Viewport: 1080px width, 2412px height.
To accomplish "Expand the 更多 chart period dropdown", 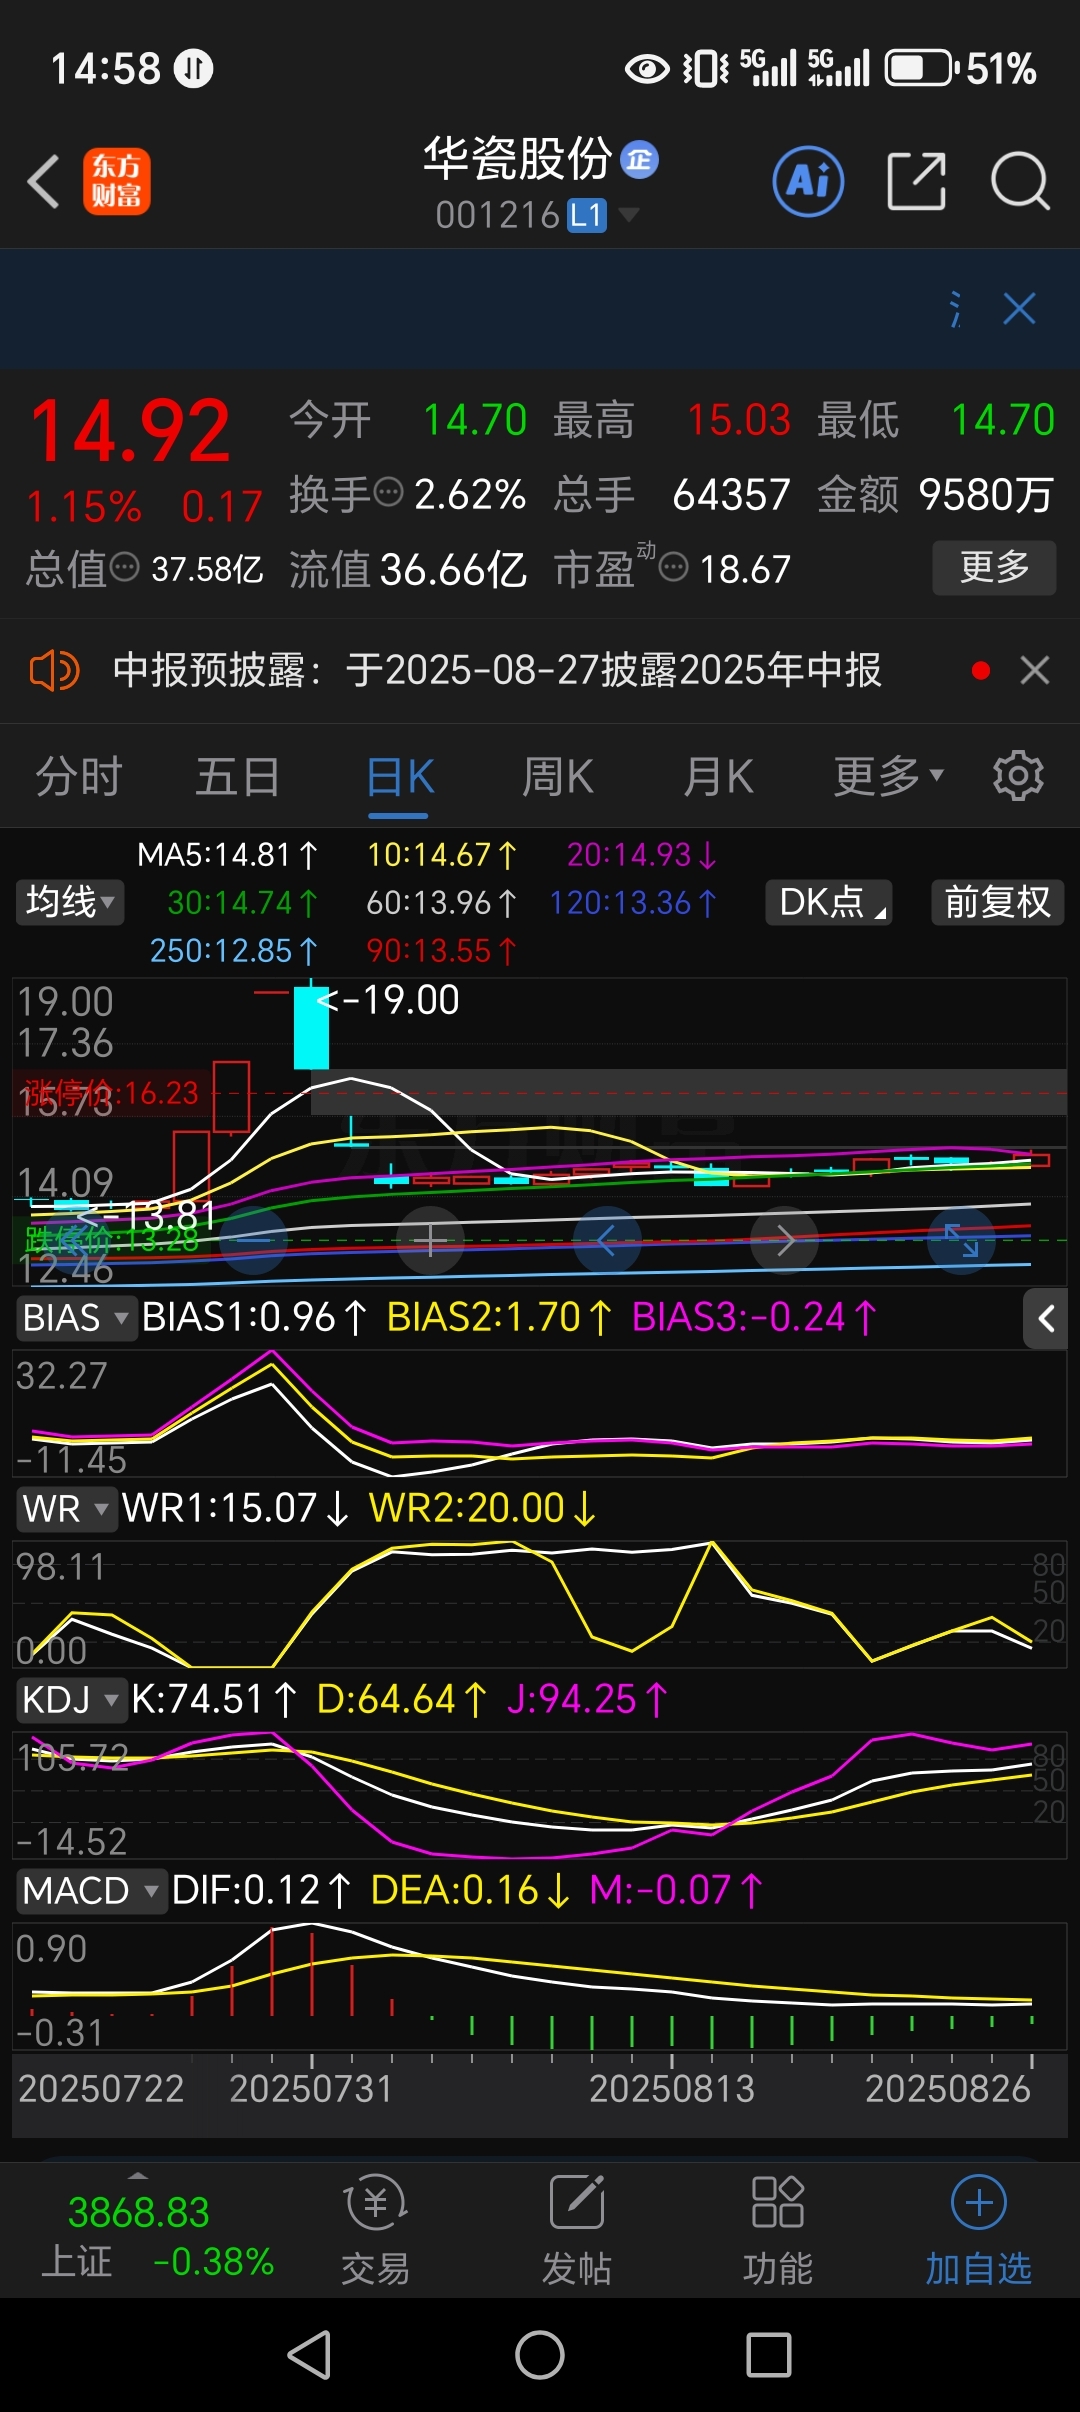I will point(889,776).
